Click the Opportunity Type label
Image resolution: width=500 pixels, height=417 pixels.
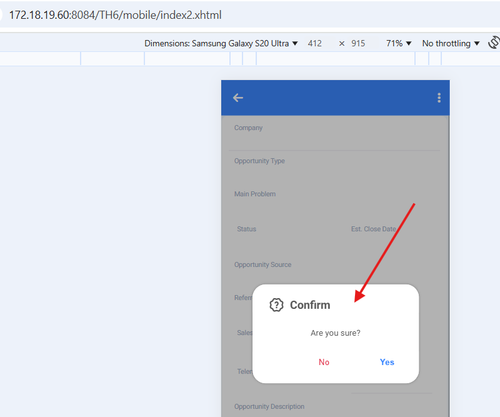click(x=259, y=161)
